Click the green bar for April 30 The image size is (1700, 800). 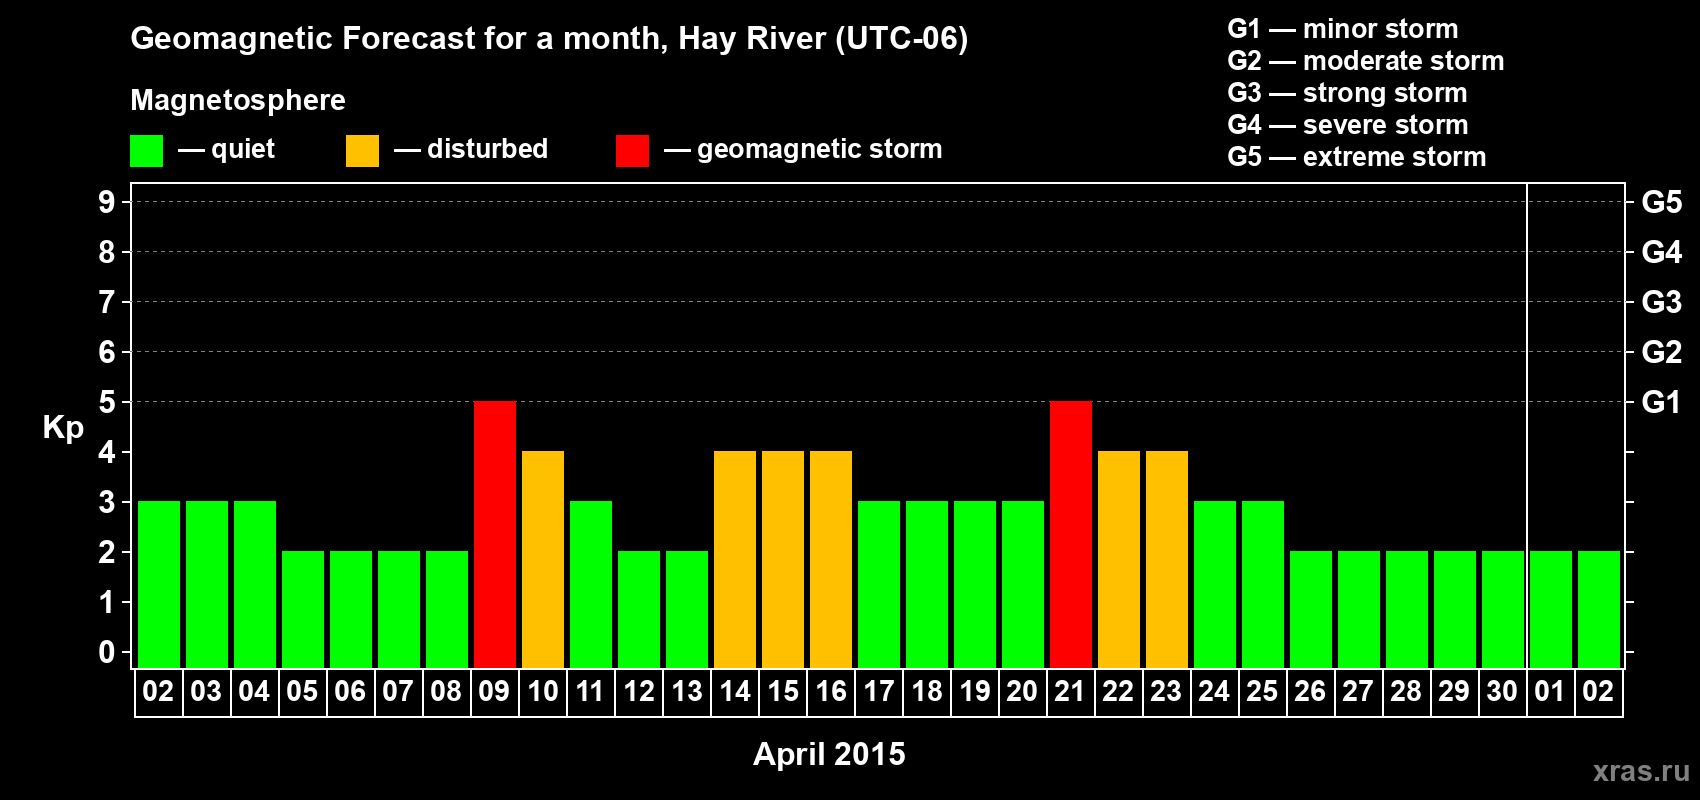1503,609
